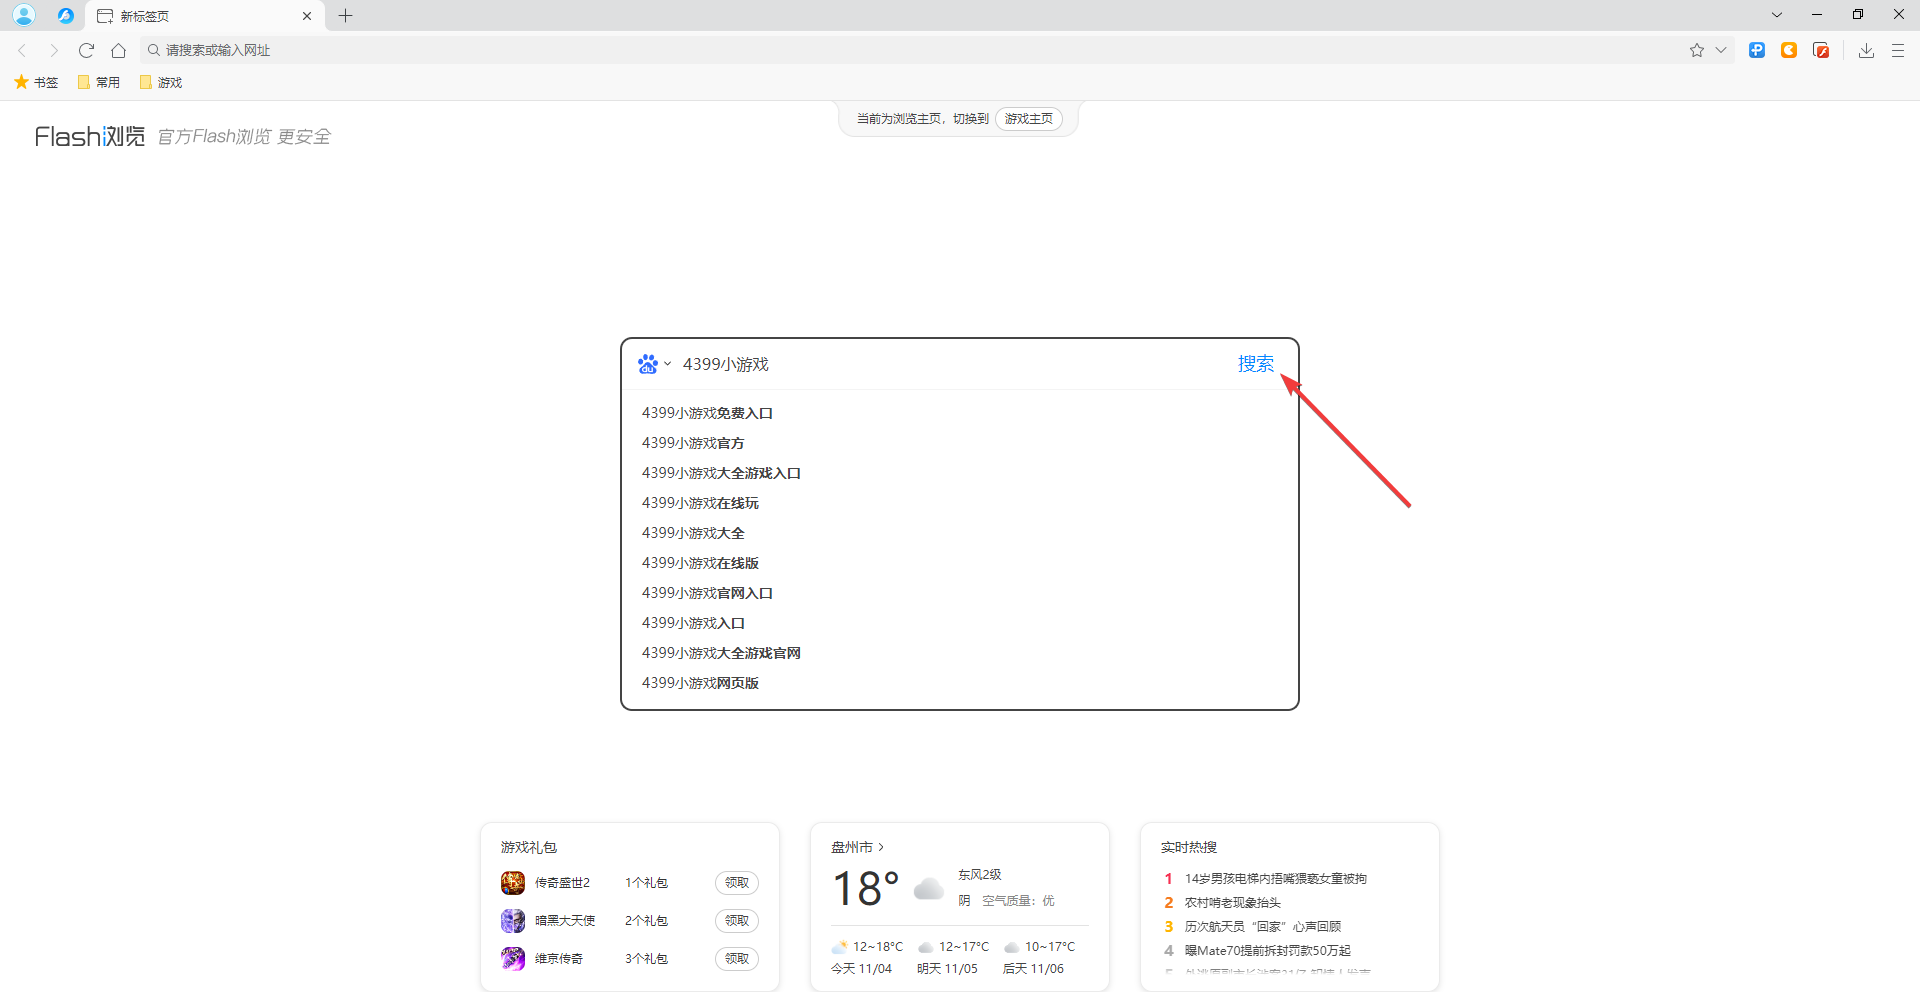Image resolution: width=1920 pixels, height=992 pixels.
Task: Open the red extension icon in the toolbar
Action: coord(1821,50)
